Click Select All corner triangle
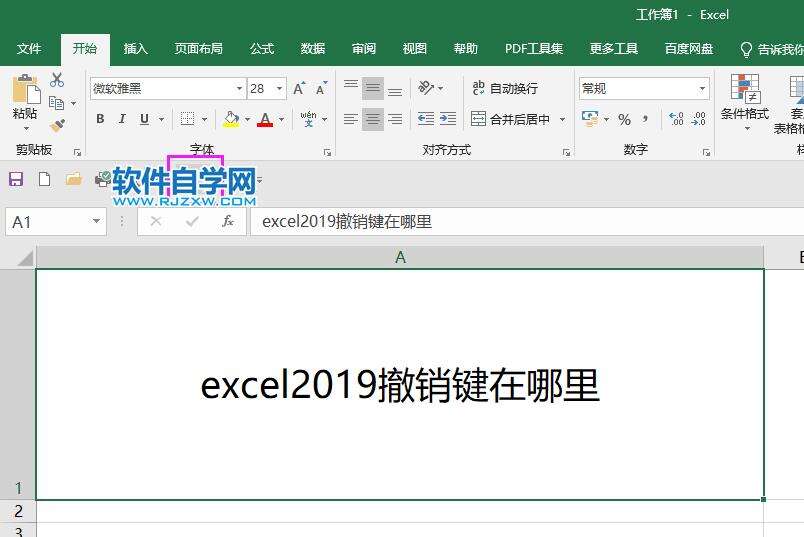The width and height of the screenshot is (804, 537). tap(25, 257)
